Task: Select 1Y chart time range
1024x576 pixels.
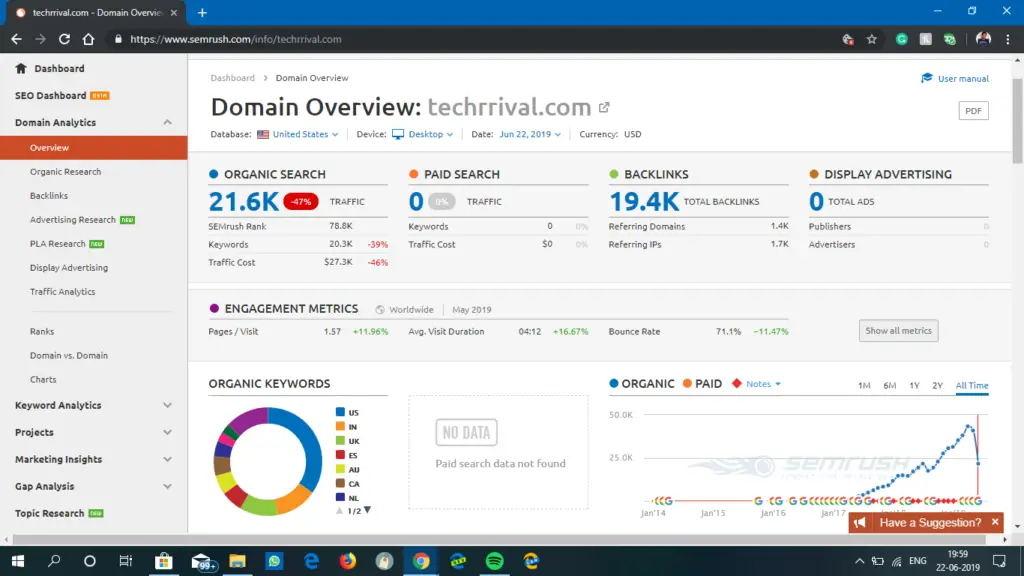Action: click(x=914, y=385)
